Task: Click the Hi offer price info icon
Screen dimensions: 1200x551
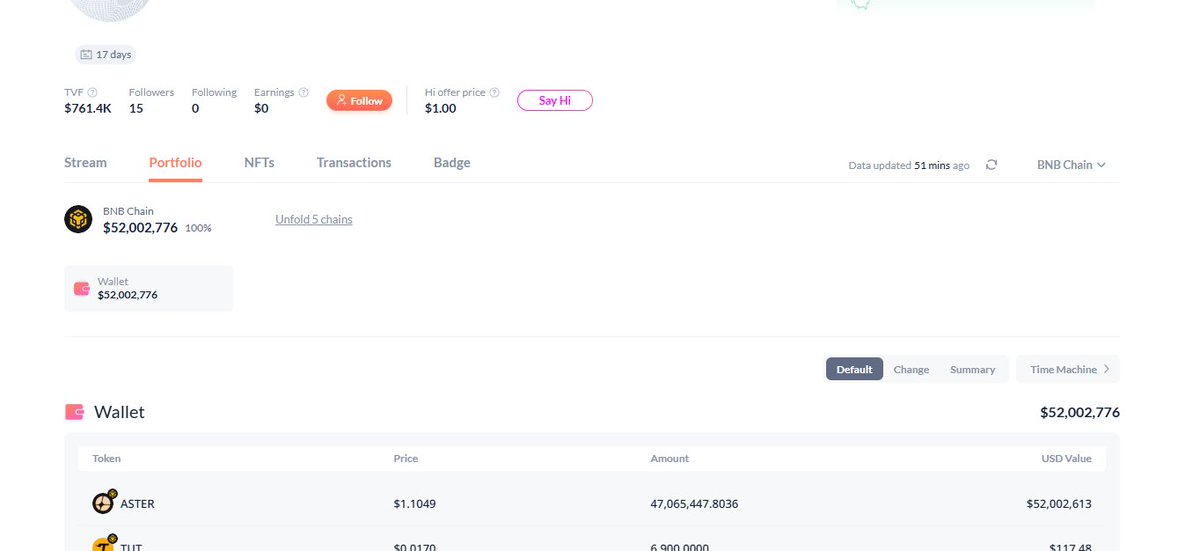Action: [494, 92]
